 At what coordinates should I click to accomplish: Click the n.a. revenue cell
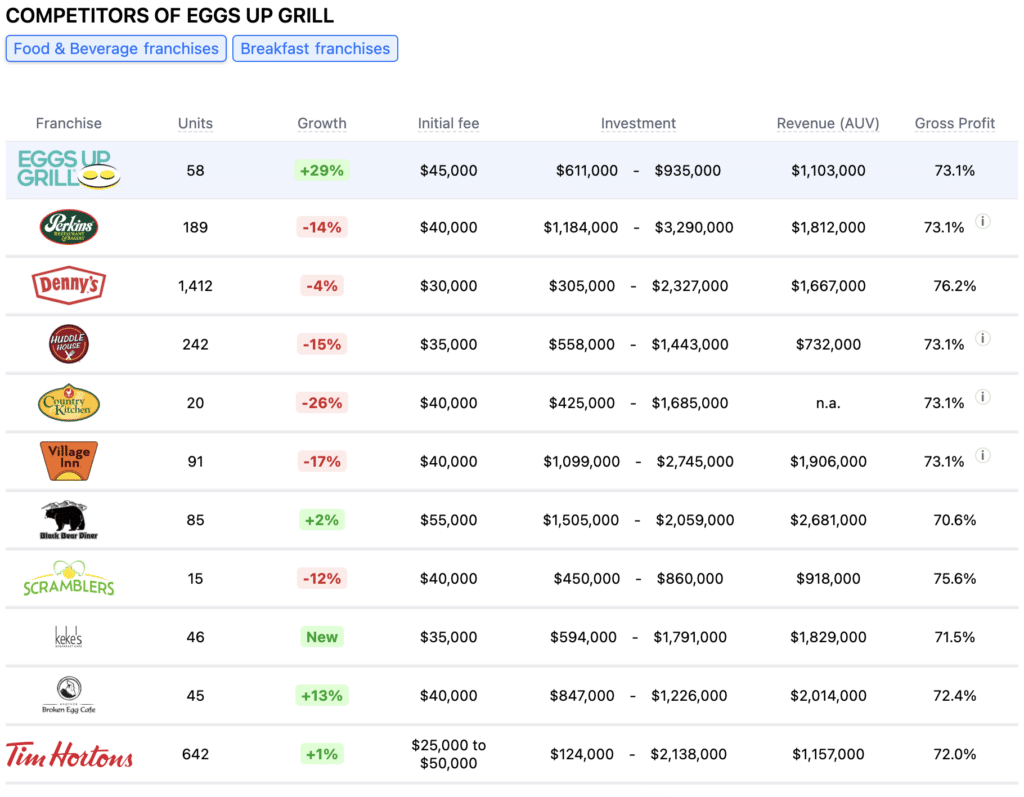click(x=828, y=403)
